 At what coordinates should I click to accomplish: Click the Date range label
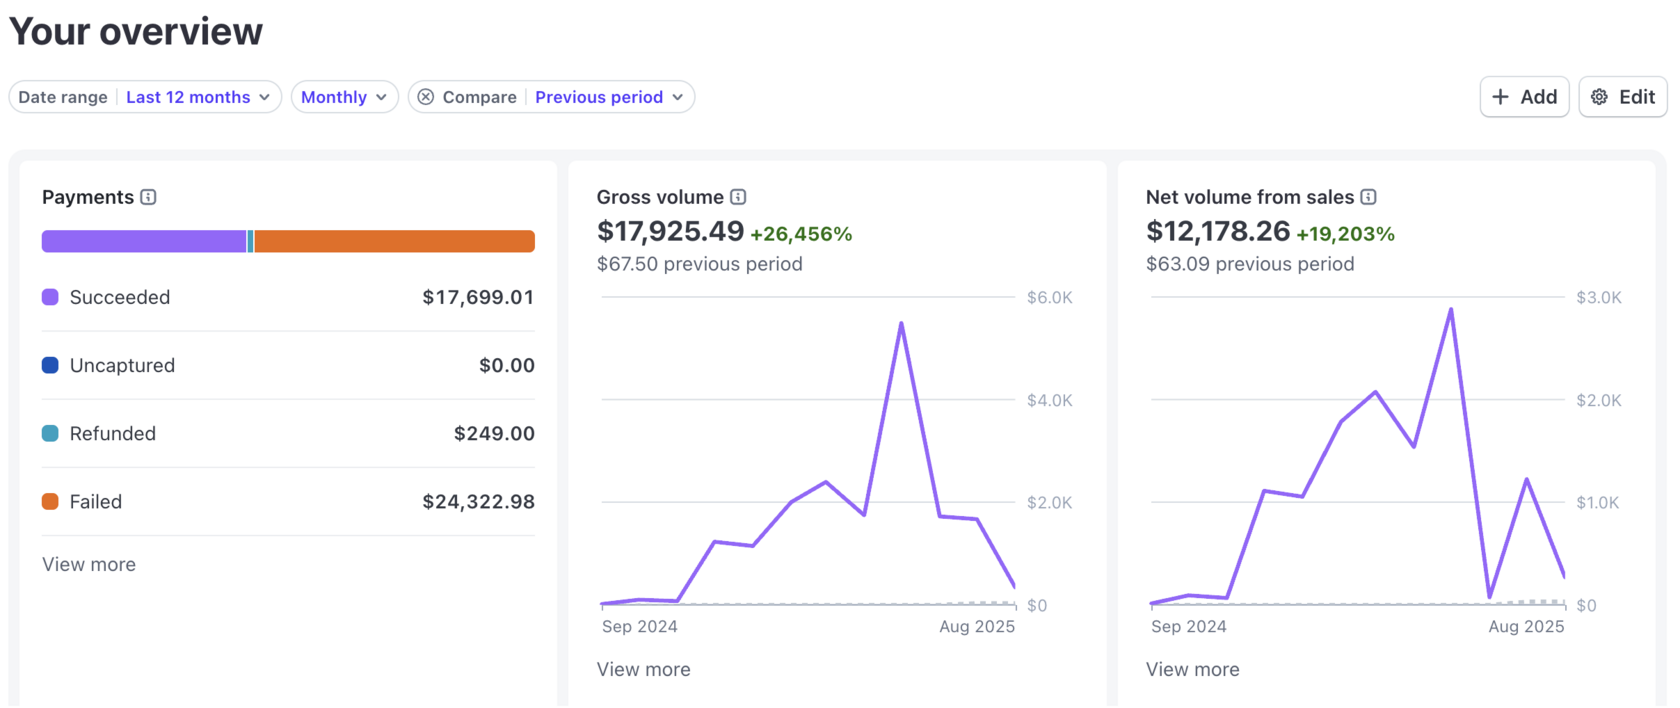coord(63,97)
